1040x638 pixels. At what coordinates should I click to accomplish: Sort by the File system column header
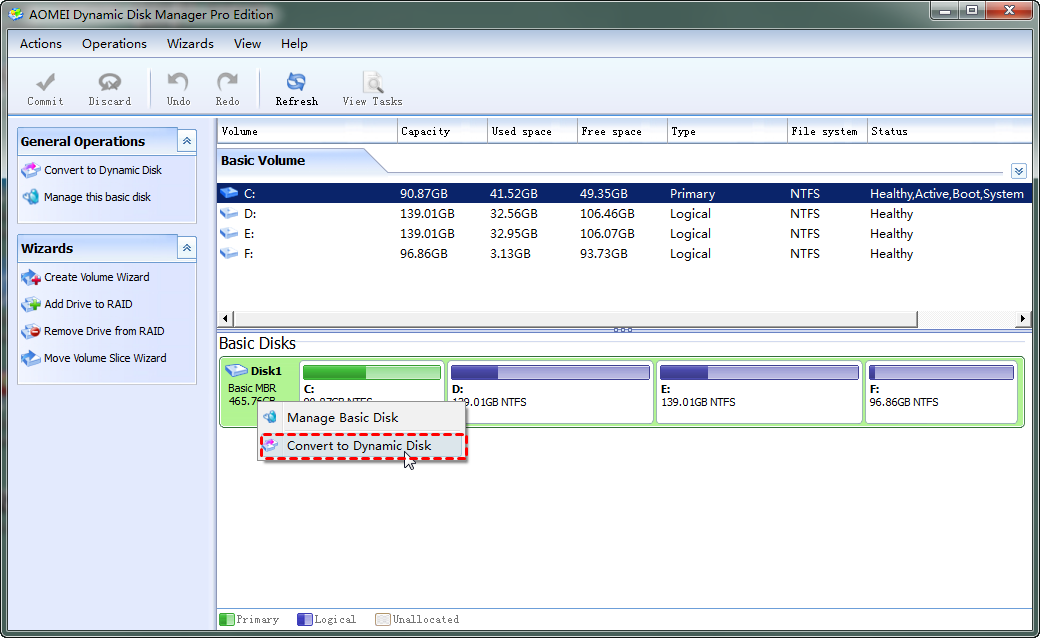(x=827, y=131)
